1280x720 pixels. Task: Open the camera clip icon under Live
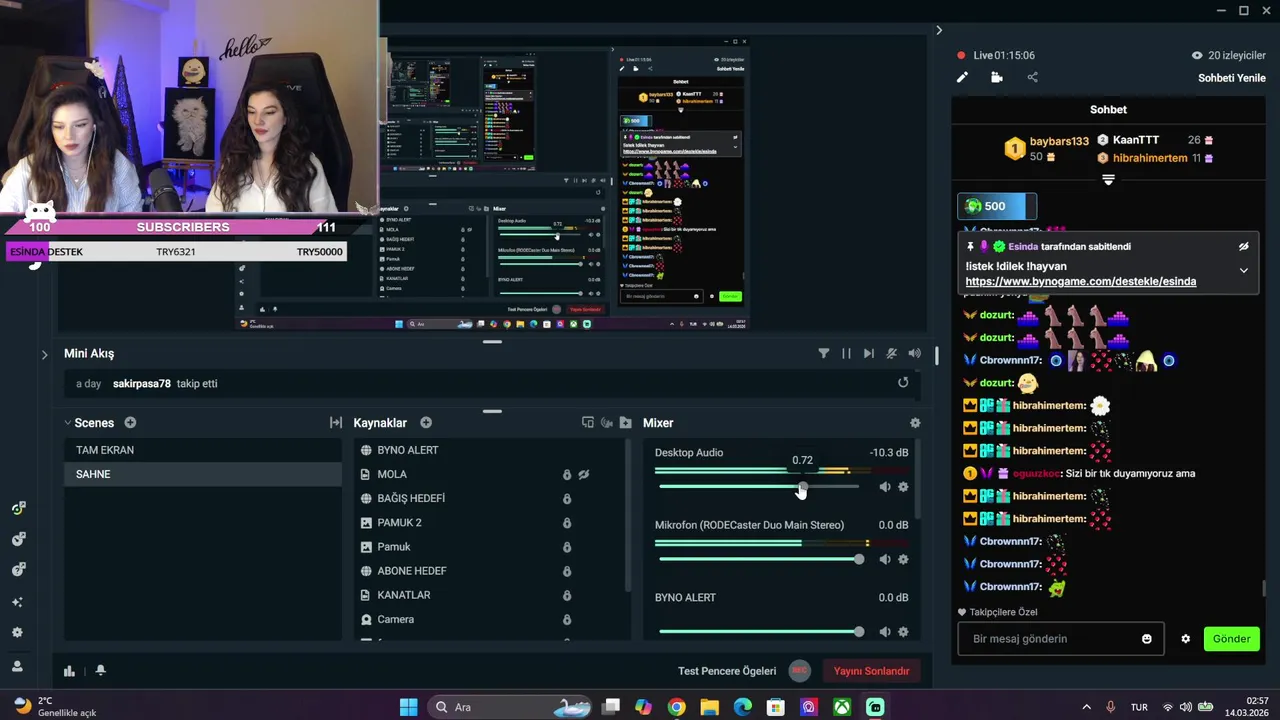point(996,77)
